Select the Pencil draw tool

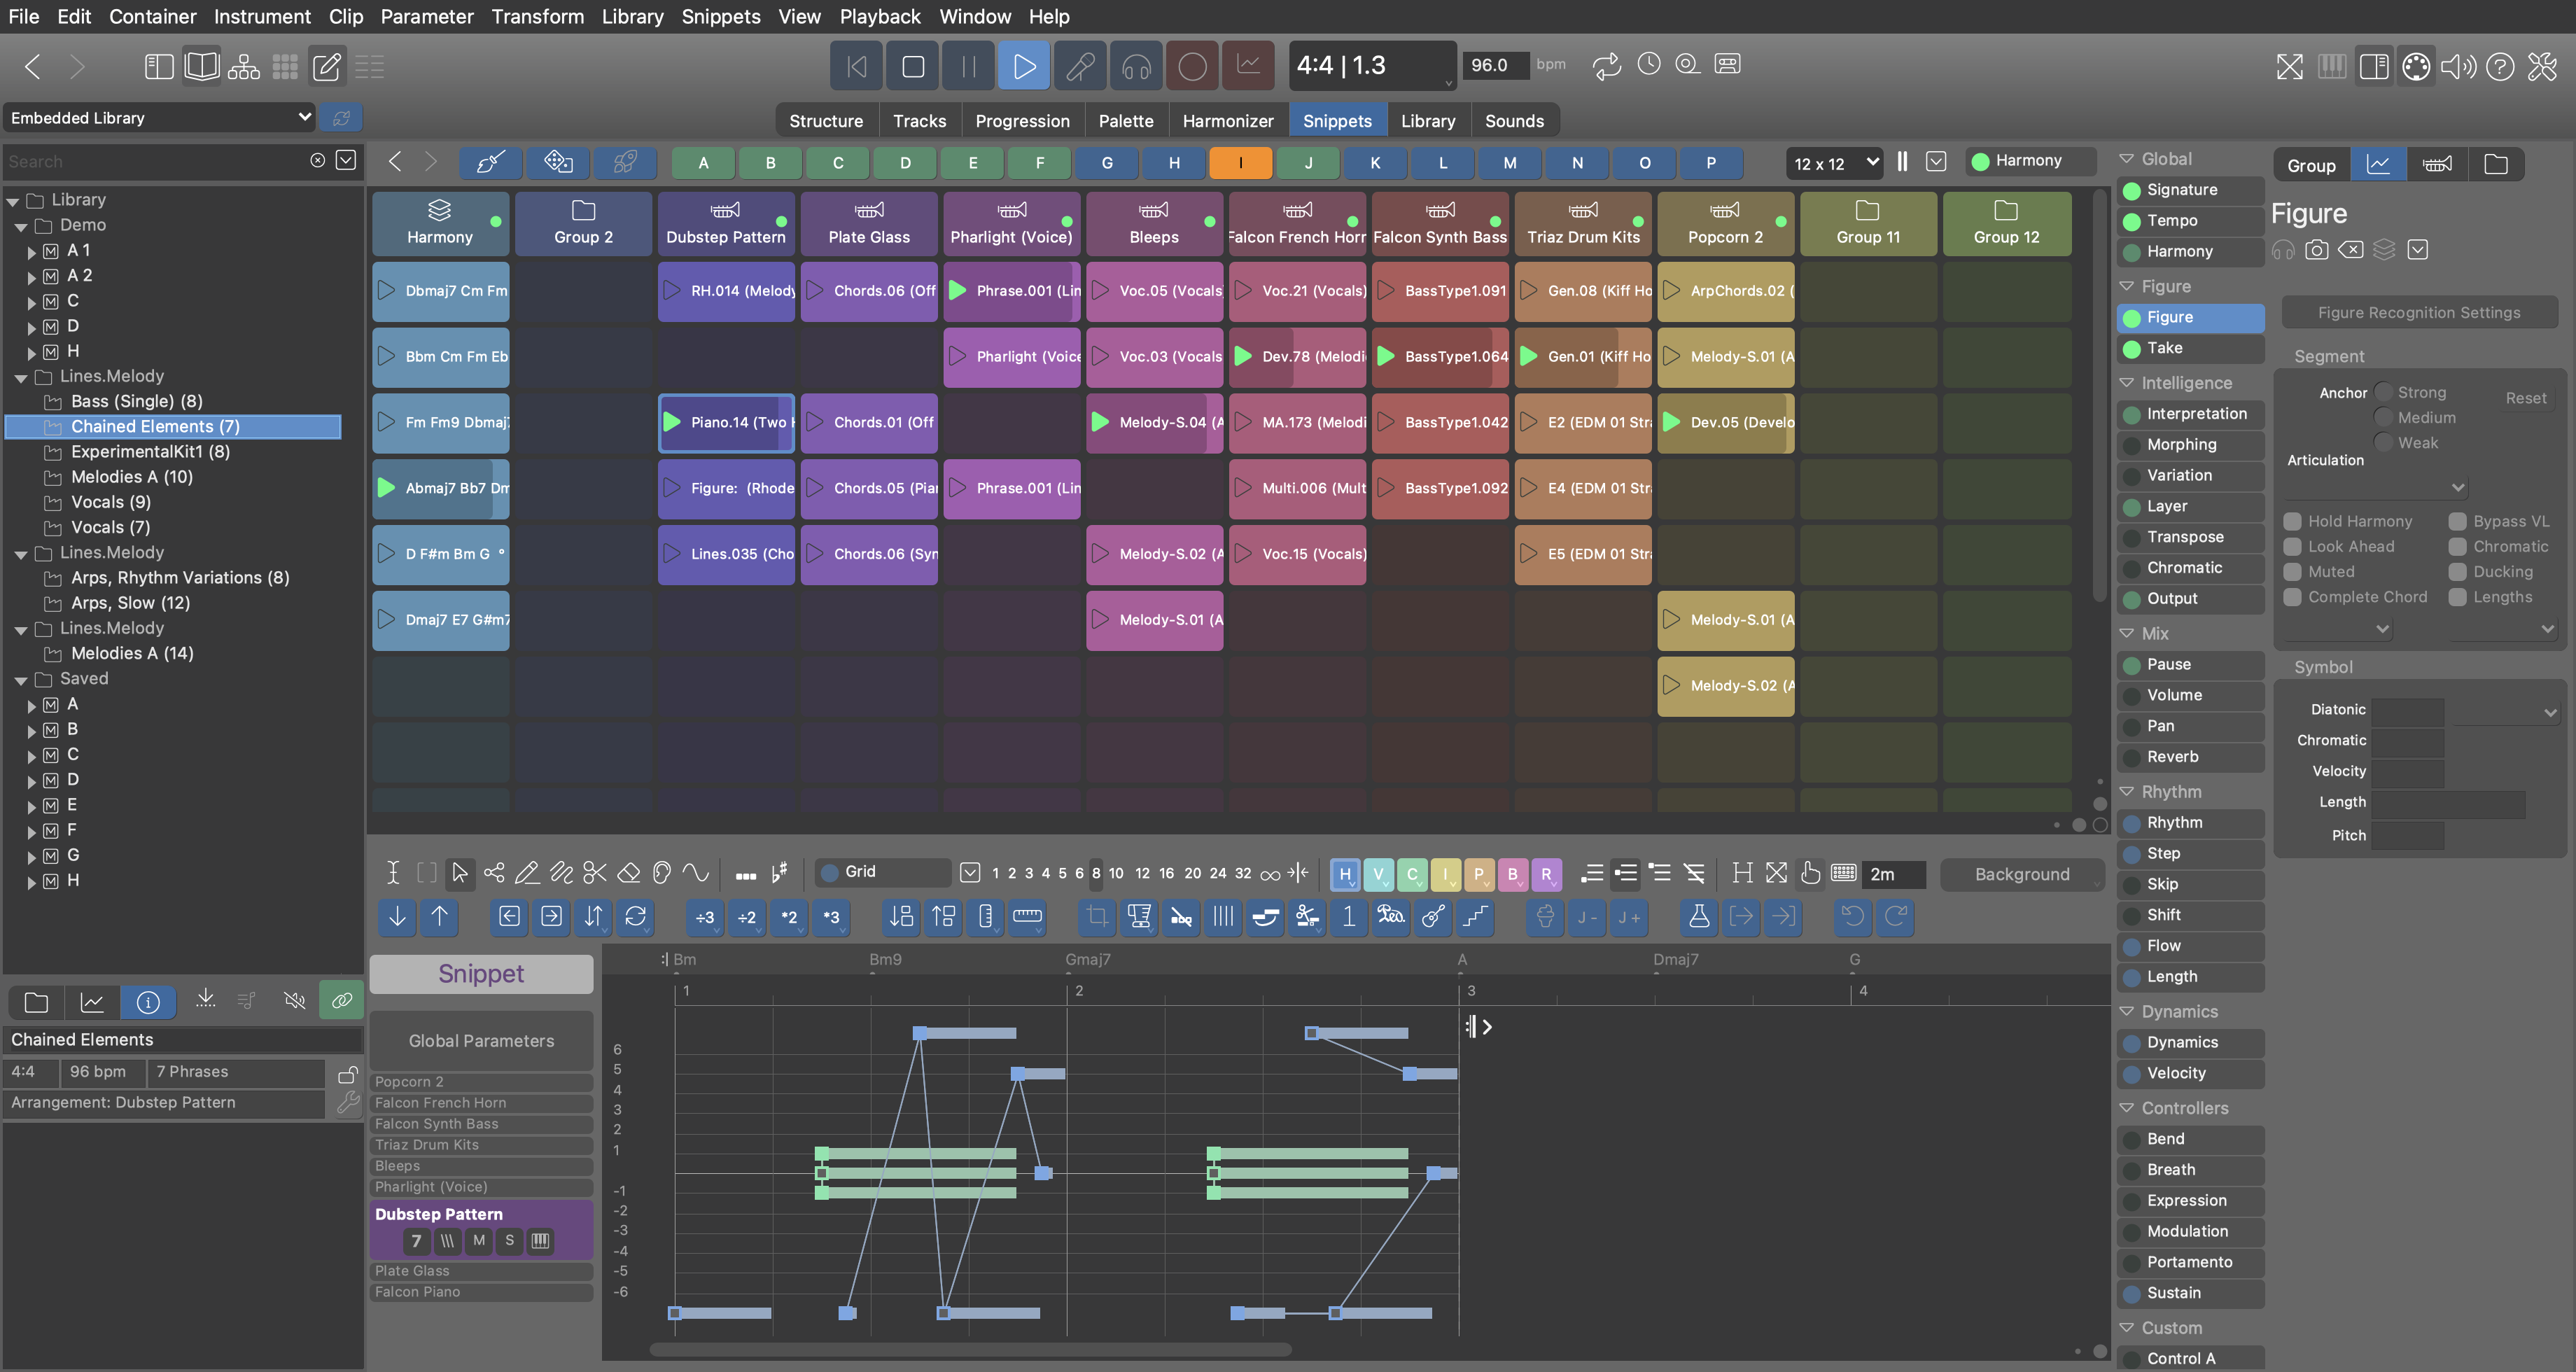[526, 872]
